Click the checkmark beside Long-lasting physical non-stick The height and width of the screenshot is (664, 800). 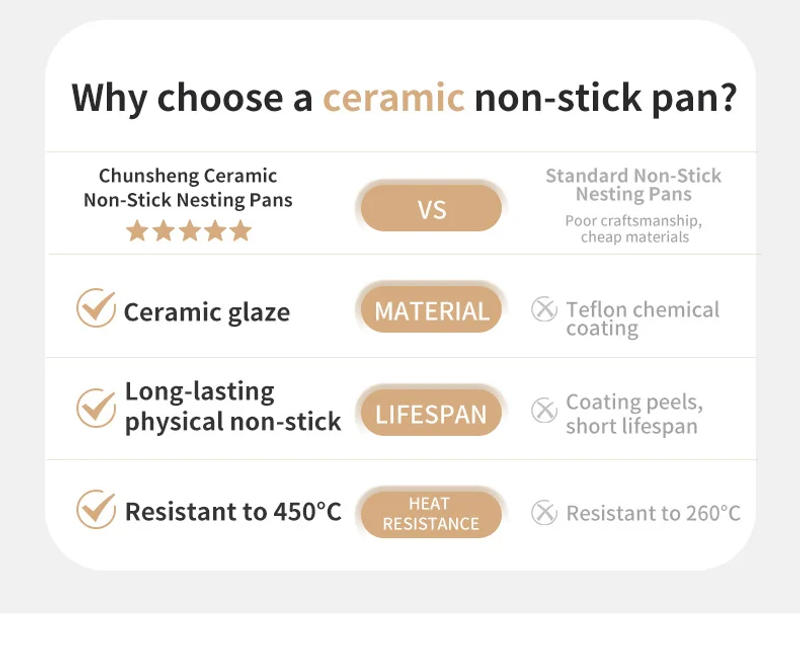[x=96, y=407]
